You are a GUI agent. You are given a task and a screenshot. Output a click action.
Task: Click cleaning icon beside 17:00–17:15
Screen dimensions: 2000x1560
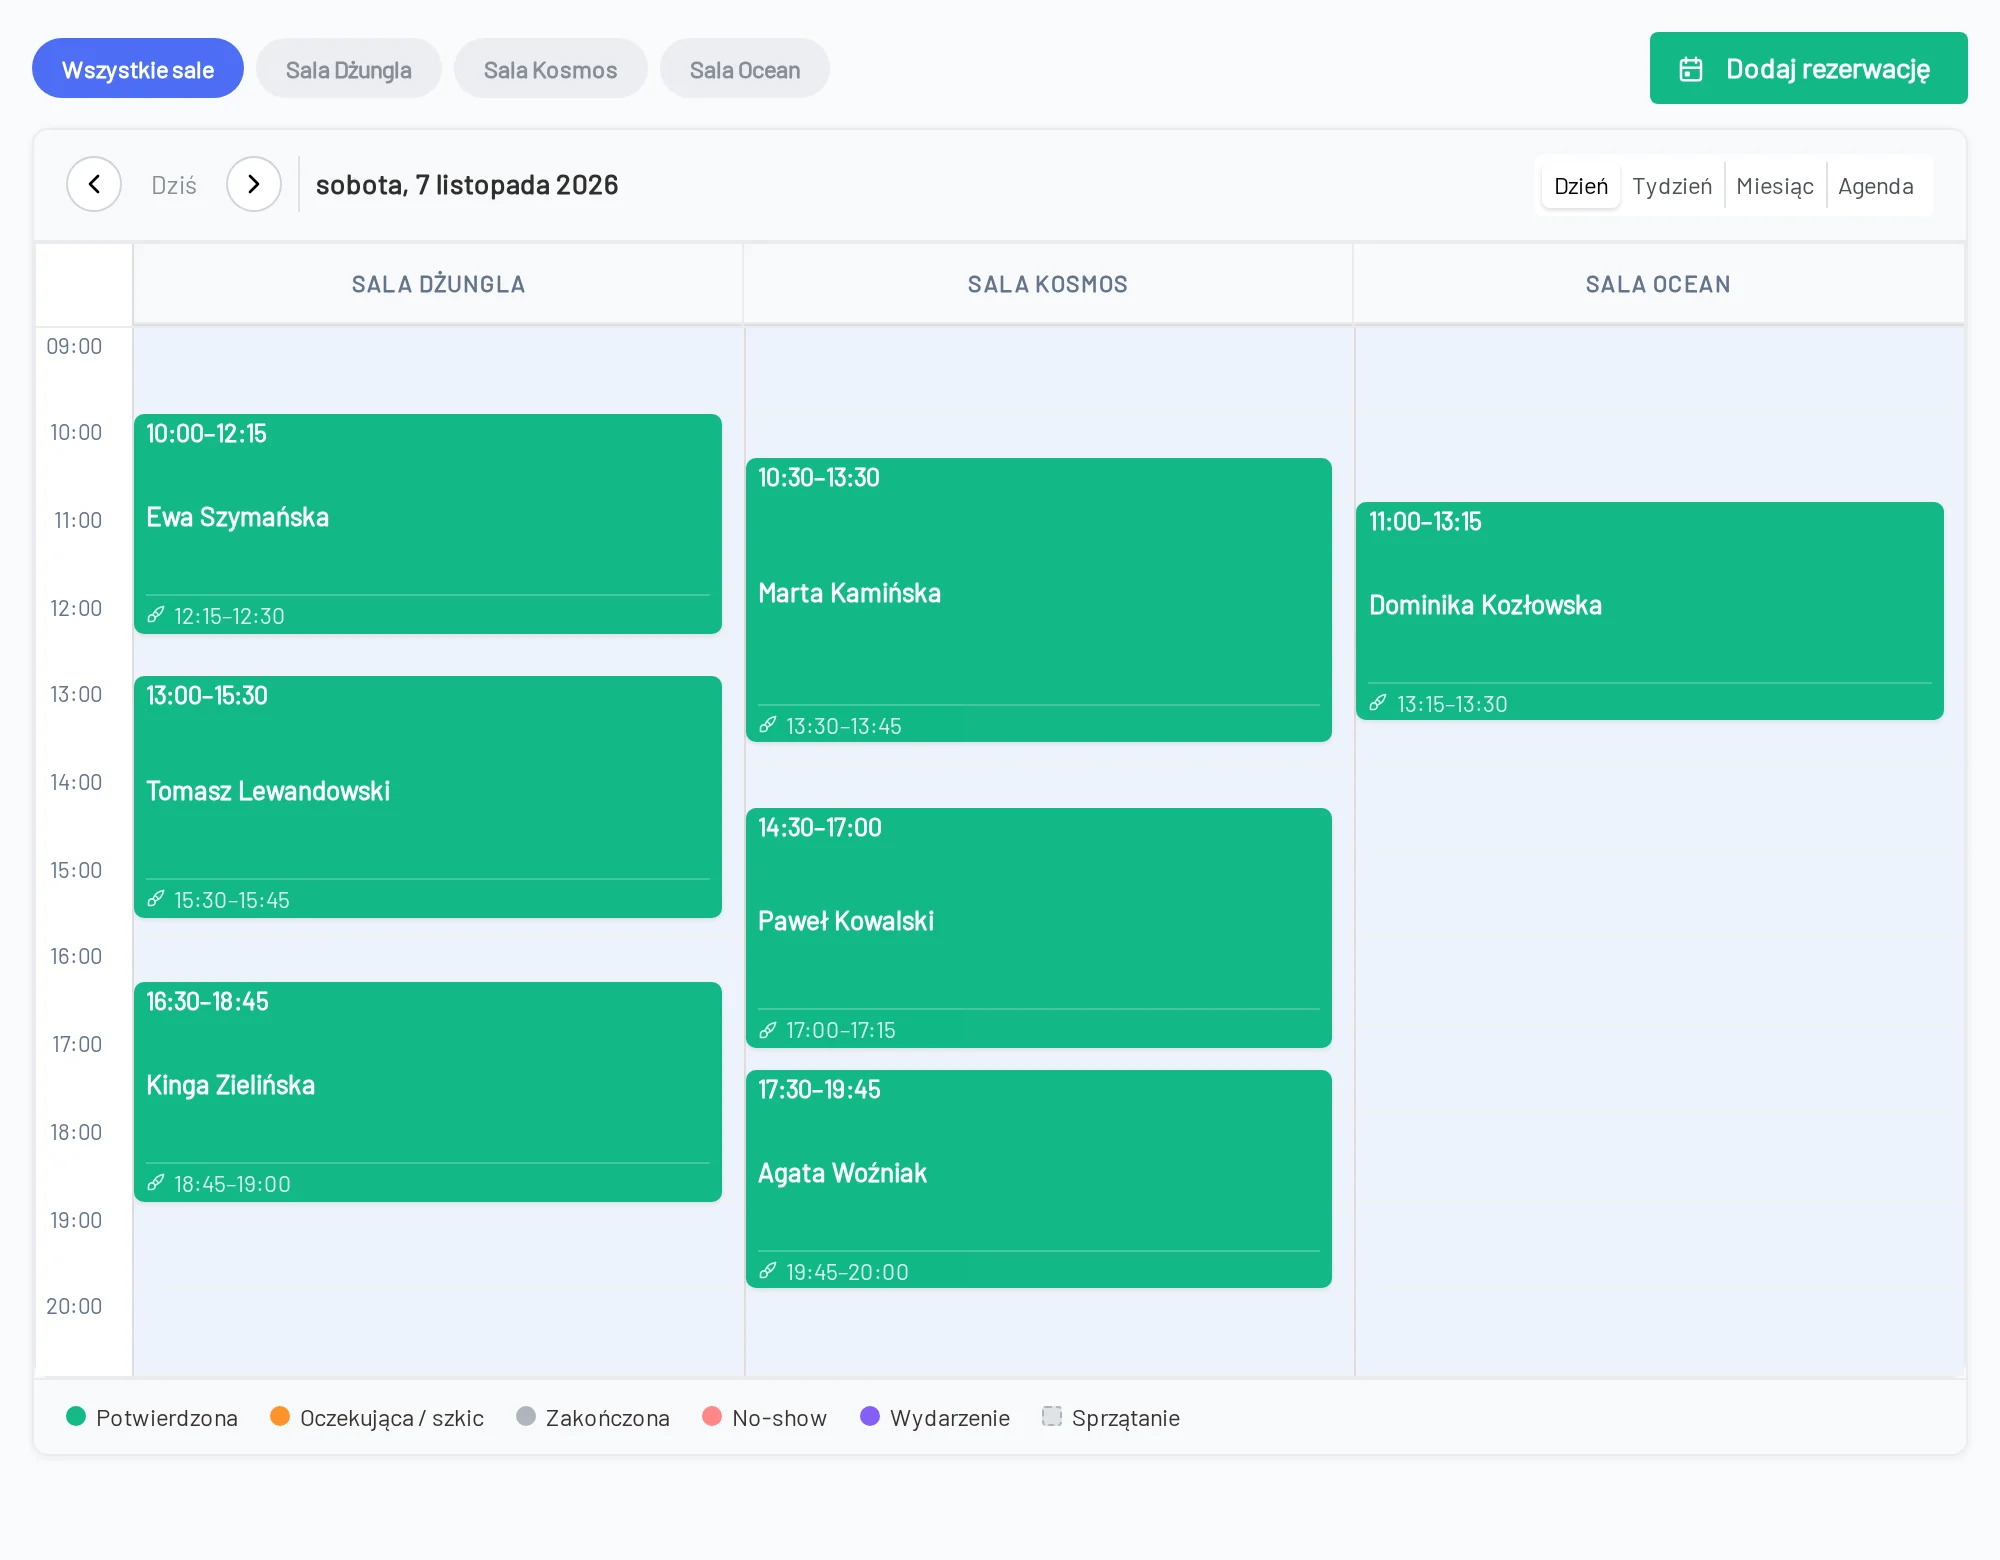(768, 1029)
